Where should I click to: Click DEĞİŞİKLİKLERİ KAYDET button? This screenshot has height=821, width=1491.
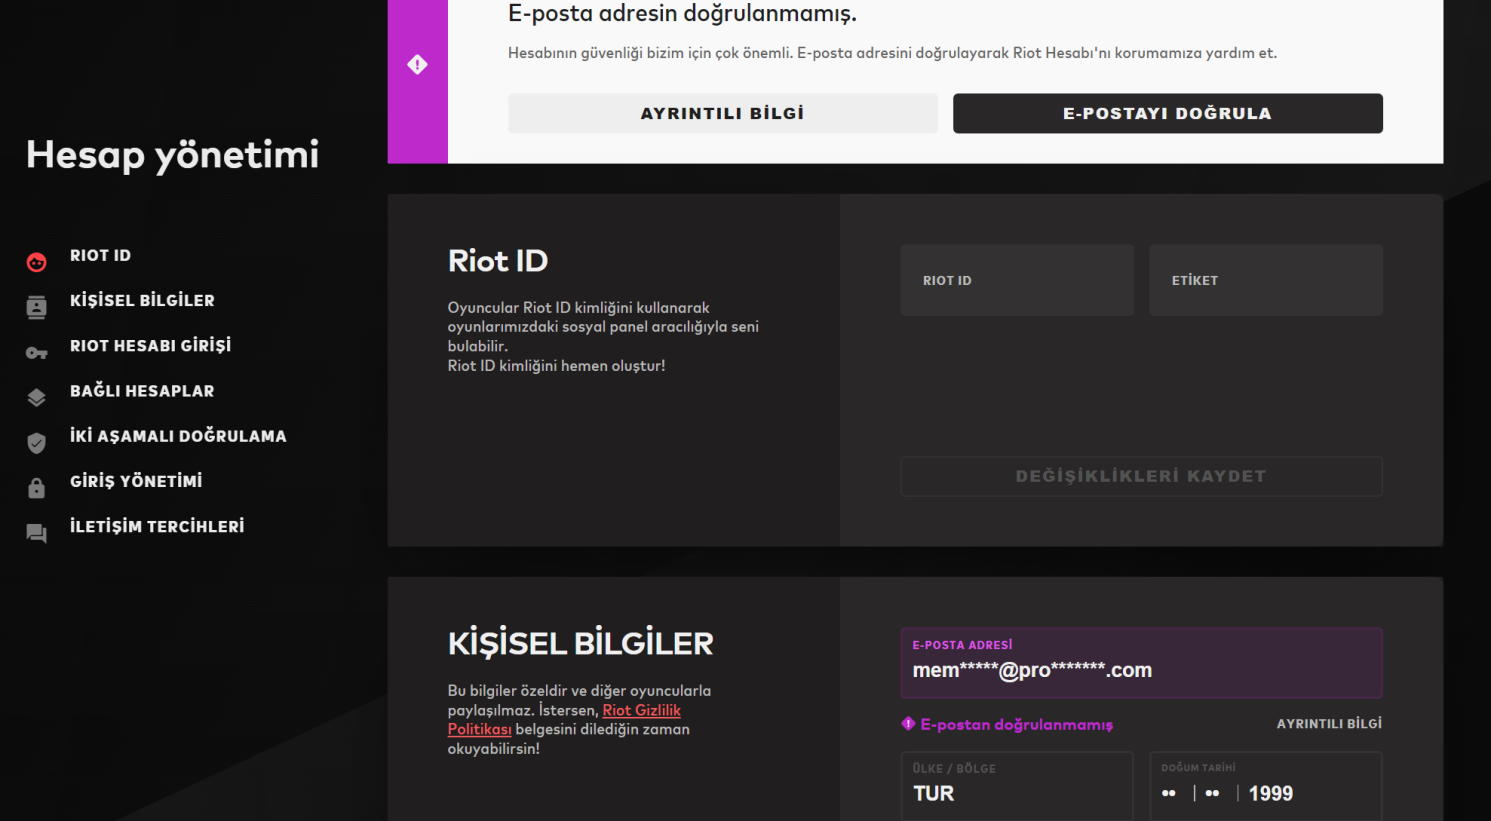coord(1141,476)
